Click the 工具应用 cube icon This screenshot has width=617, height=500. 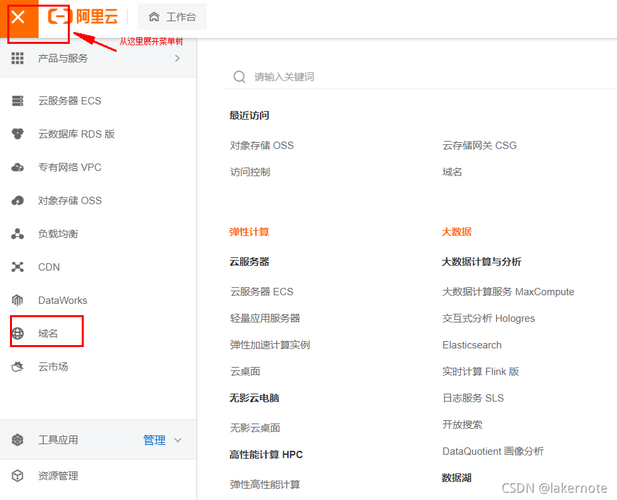click(17, 440)
